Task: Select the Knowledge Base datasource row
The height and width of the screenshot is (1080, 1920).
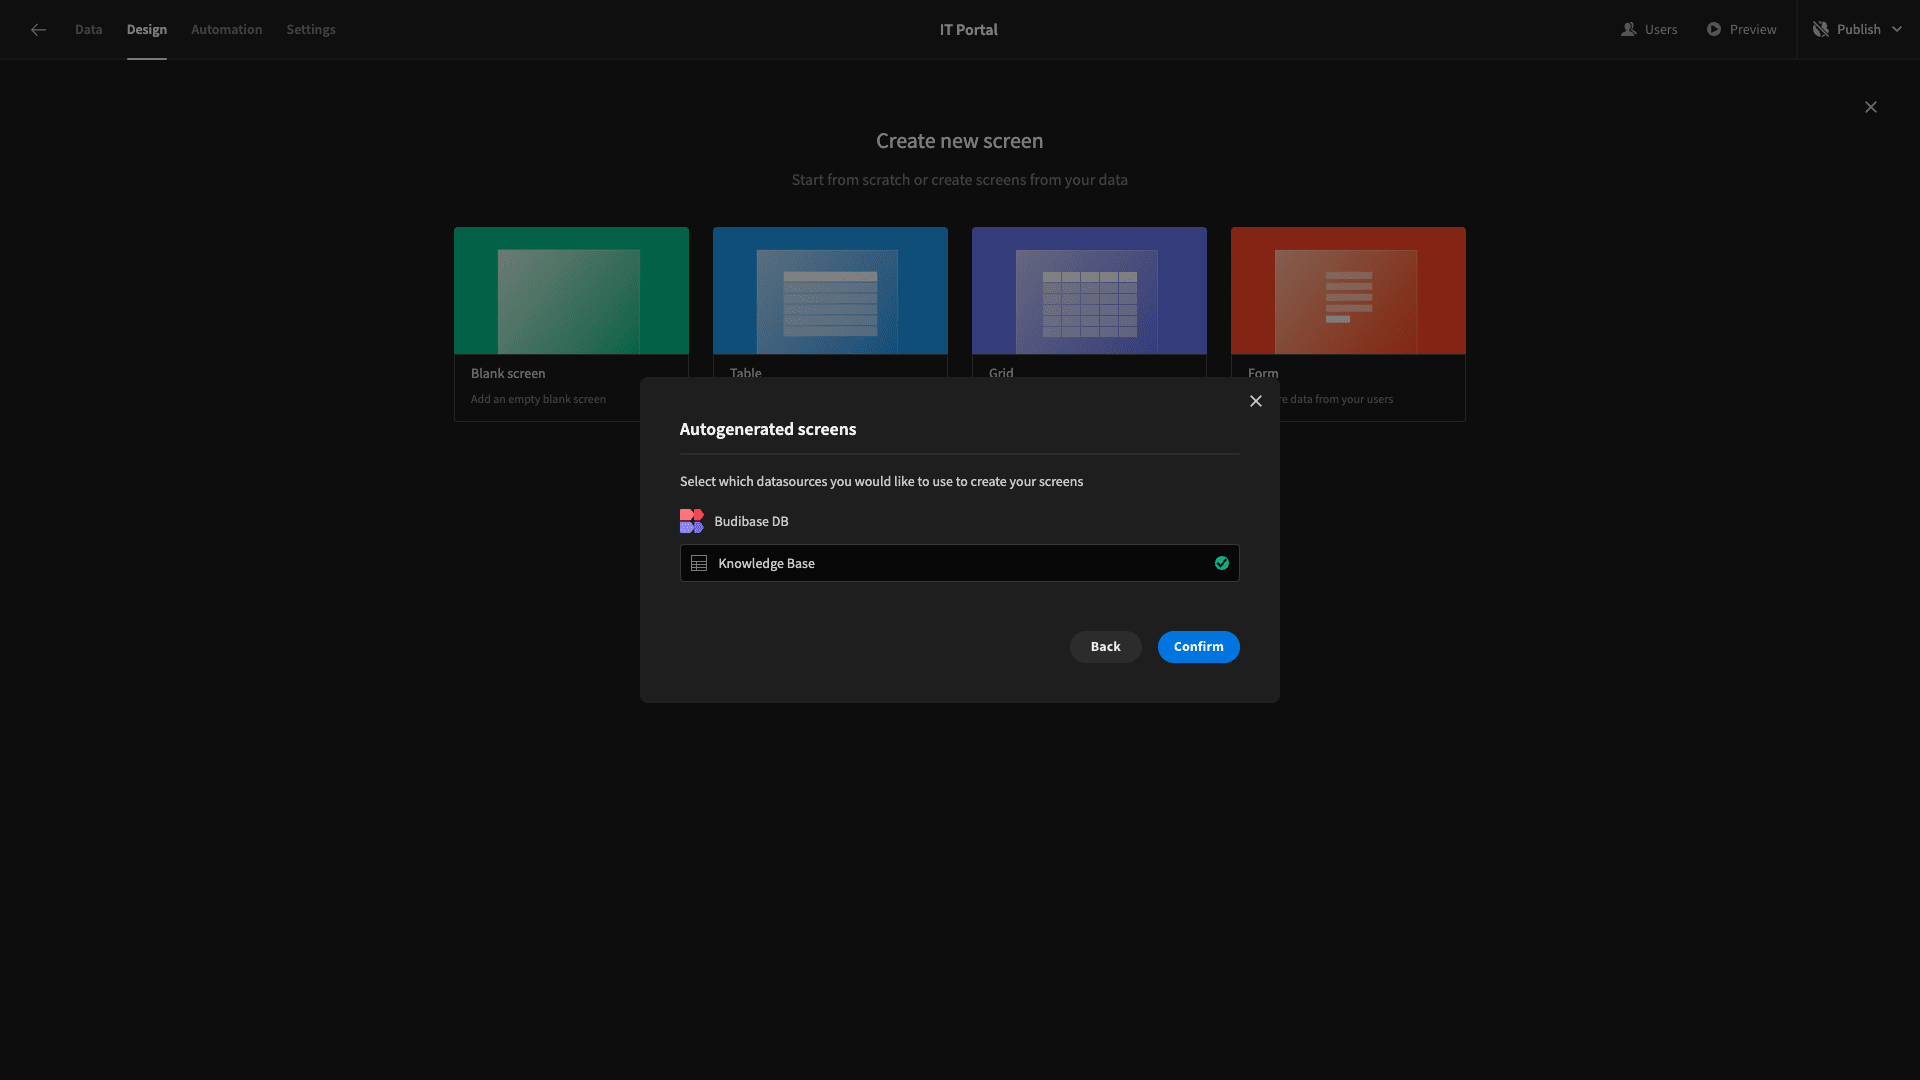Action: 960,564
